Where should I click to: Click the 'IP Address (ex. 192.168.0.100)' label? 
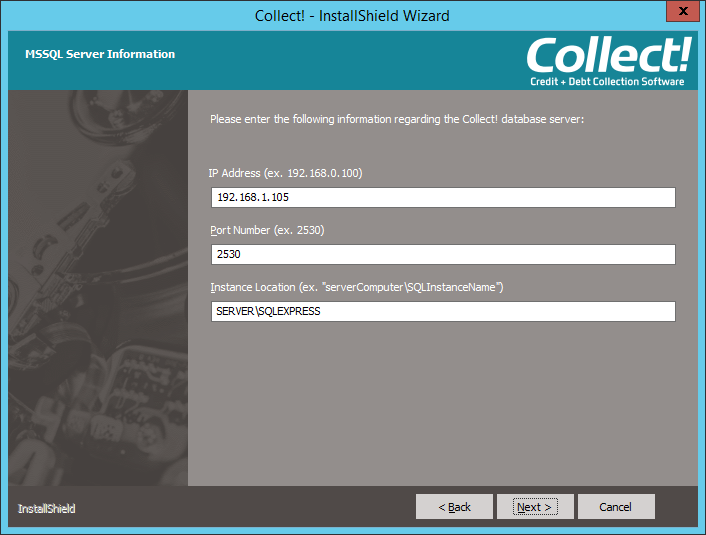click(x=285, y=173)
